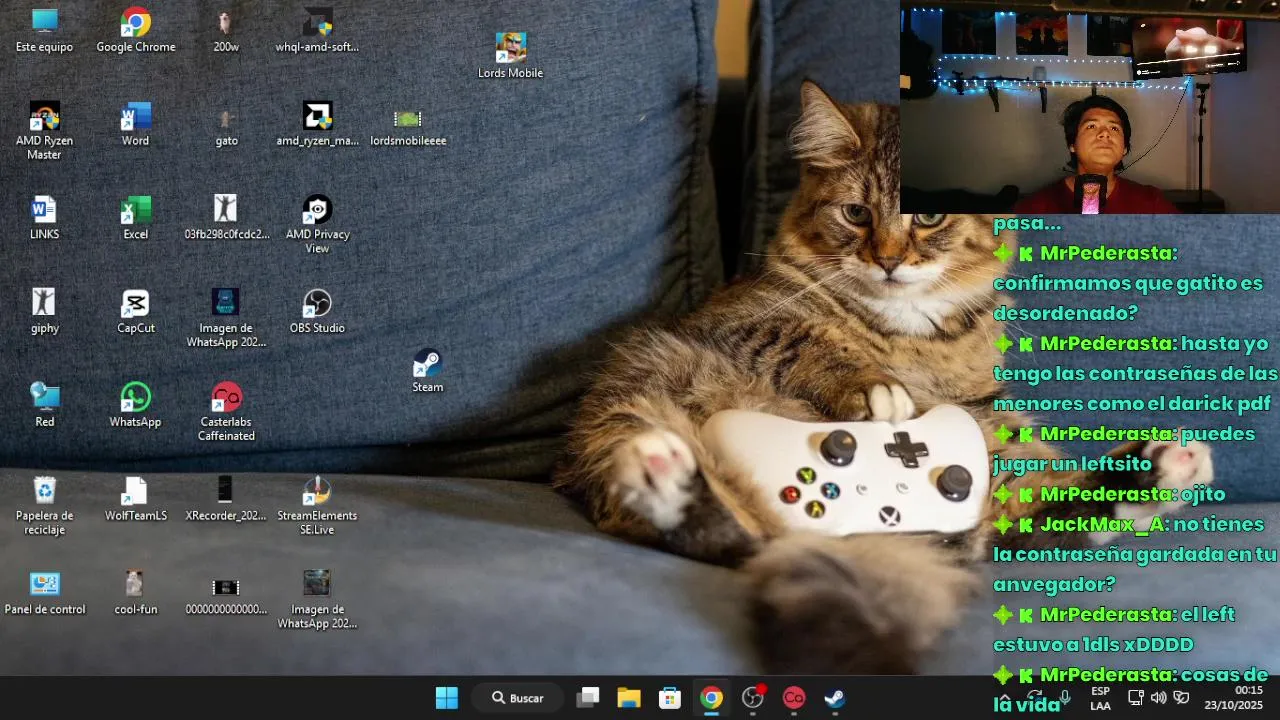
Task: Click the ESP LAA language indicator
Action: pyautogui.click(x=1100, y=698)
